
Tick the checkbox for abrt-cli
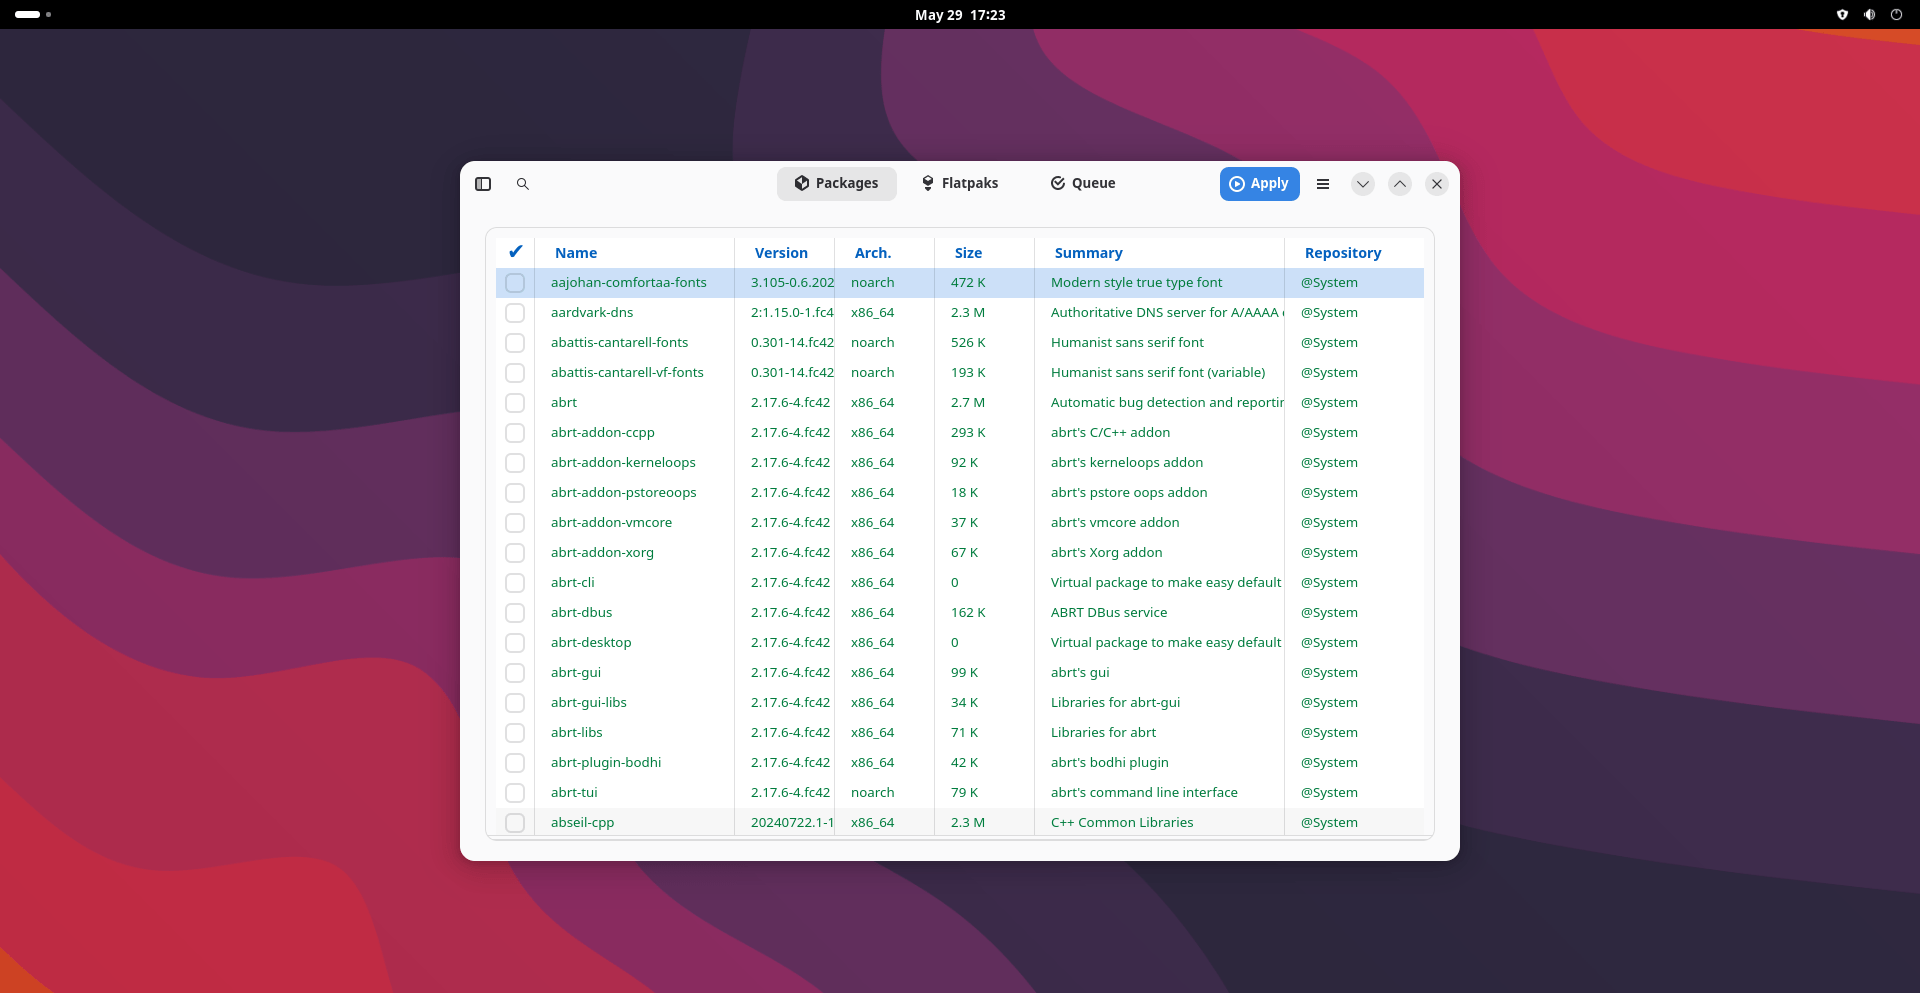pyautogui.click(x=515, y=583)
